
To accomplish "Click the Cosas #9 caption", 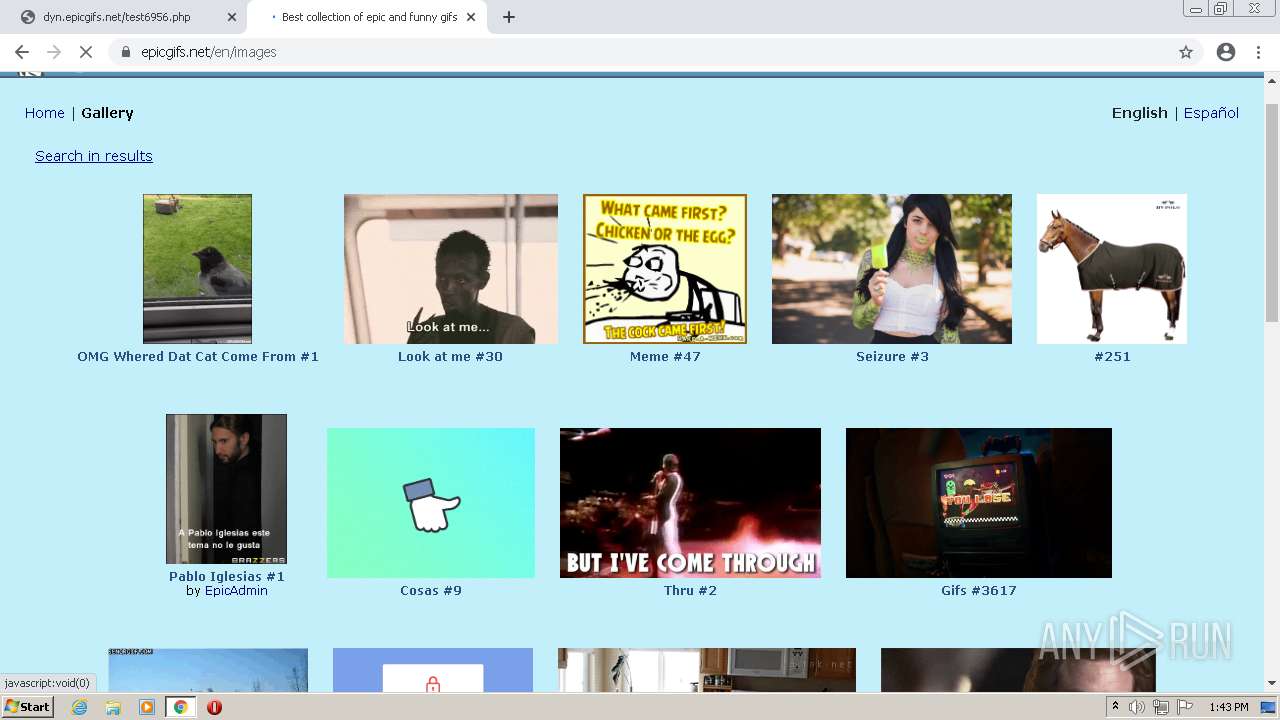I will (431, 590).
